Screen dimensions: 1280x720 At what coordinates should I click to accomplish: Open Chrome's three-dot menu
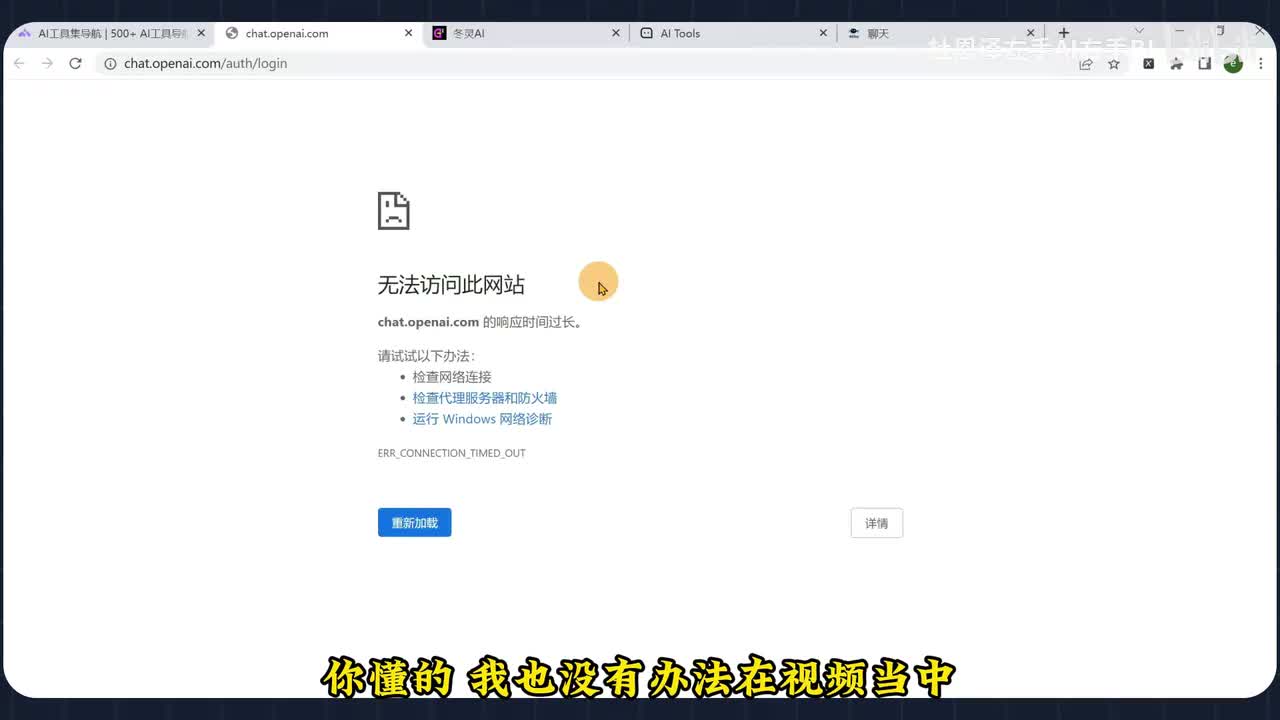pyautogui.click(x=1260, y=64)
